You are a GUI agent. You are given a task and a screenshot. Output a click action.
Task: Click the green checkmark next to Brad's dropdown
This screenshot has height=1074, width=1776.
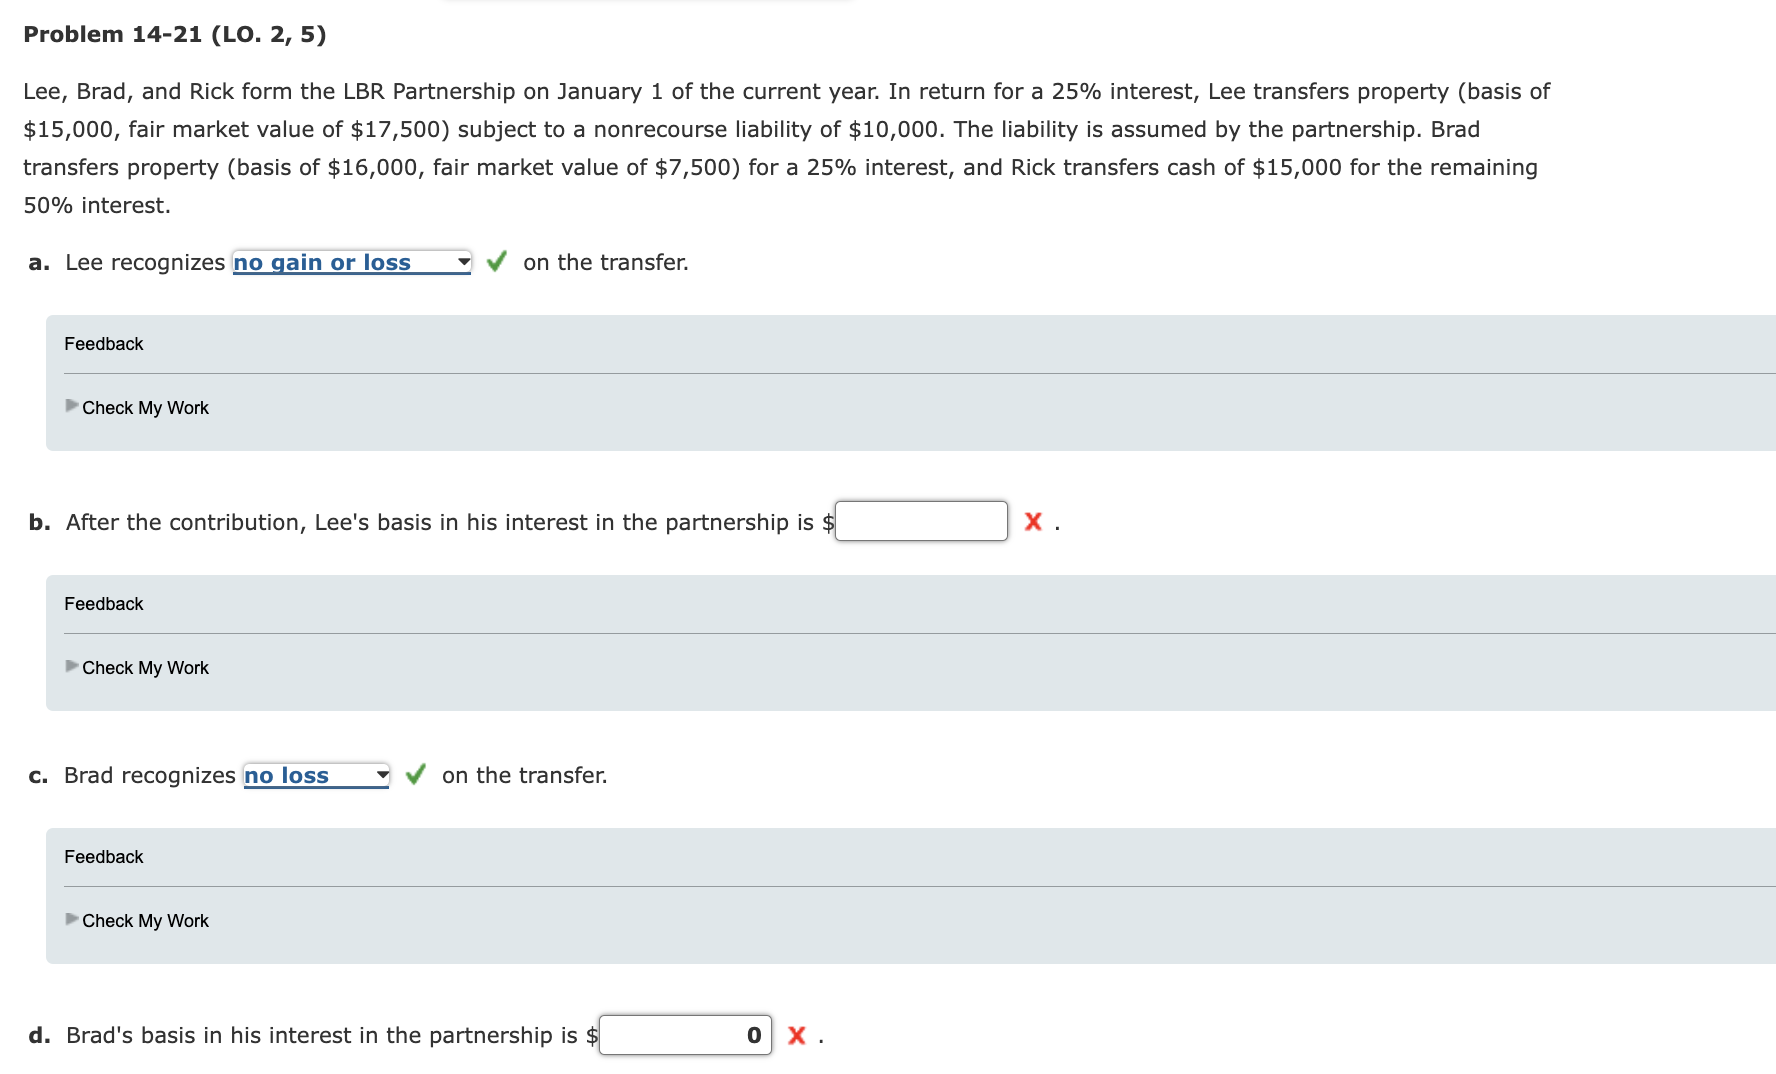416,774
